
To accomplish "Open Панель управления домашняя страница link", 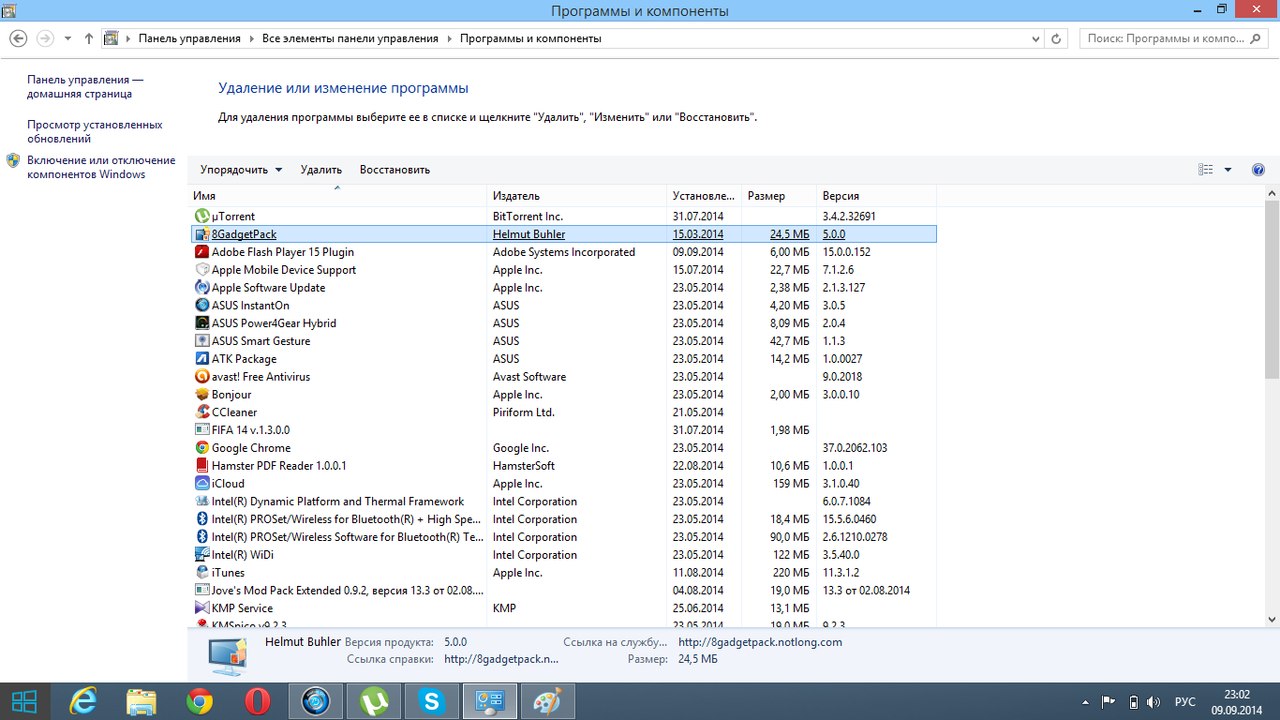I will [85, 87].
